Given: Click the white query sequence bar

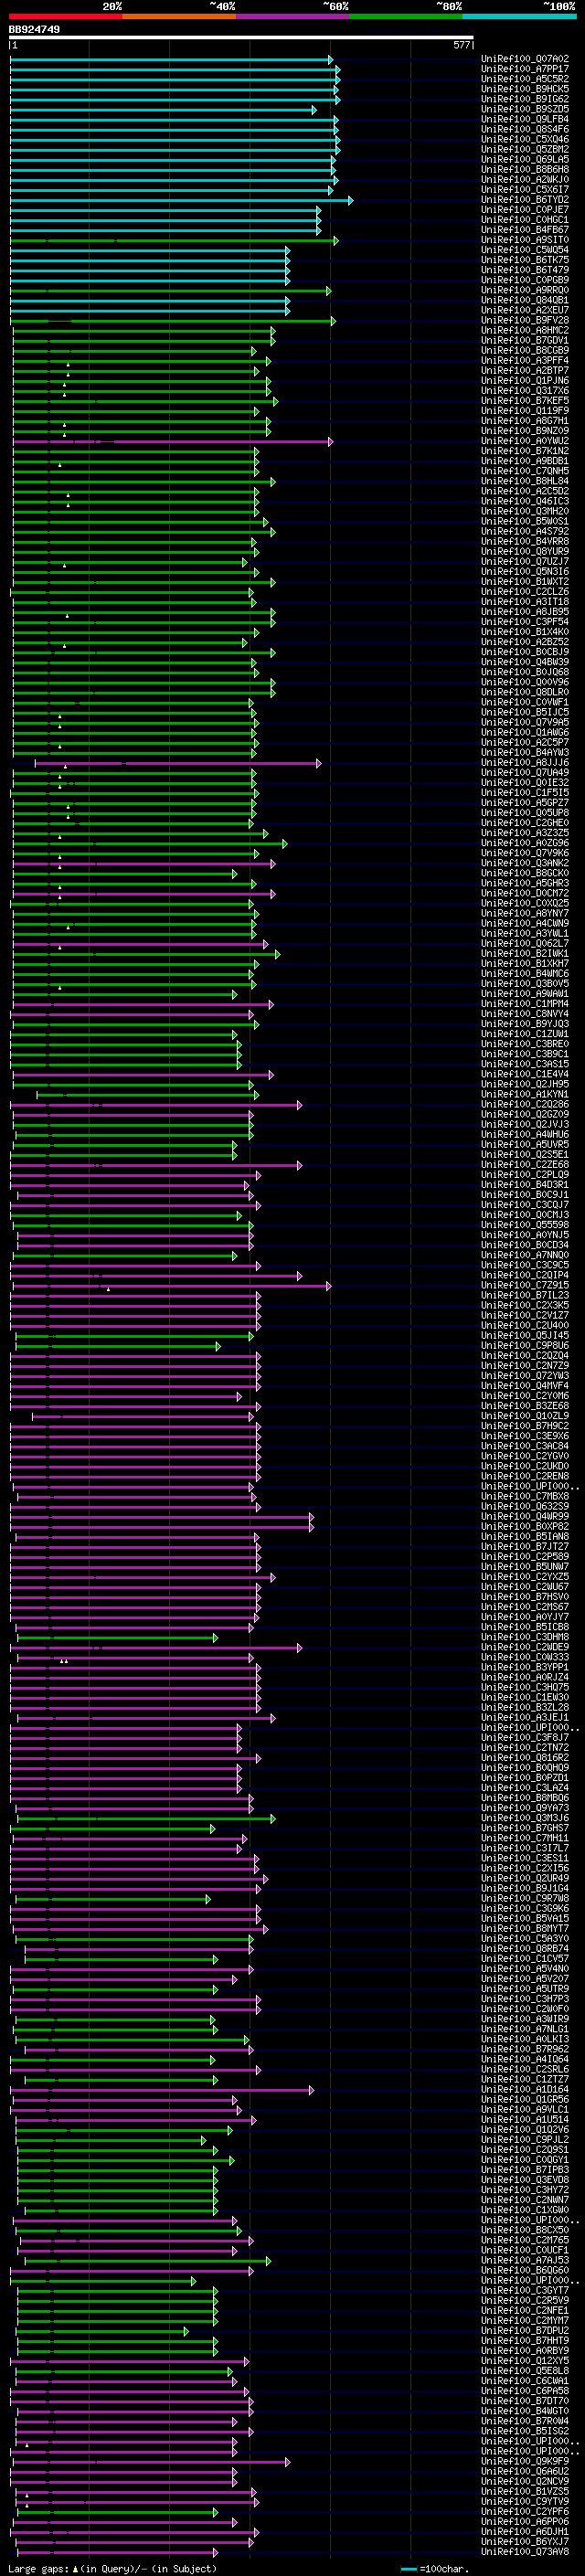Looking at the screenshot, I should (241, 38).
